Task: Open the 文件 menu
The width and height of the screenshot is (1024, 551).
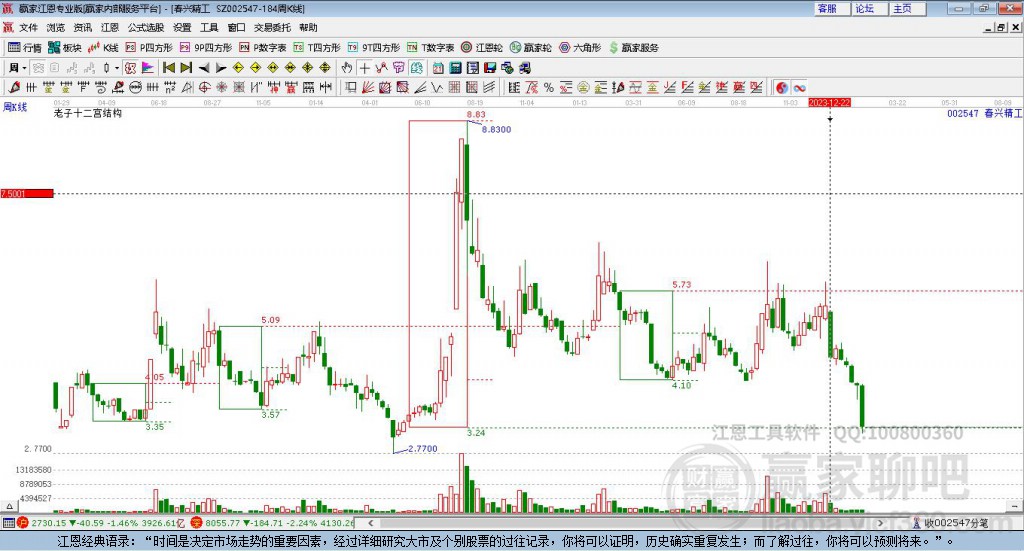Action: pos(29,27)
